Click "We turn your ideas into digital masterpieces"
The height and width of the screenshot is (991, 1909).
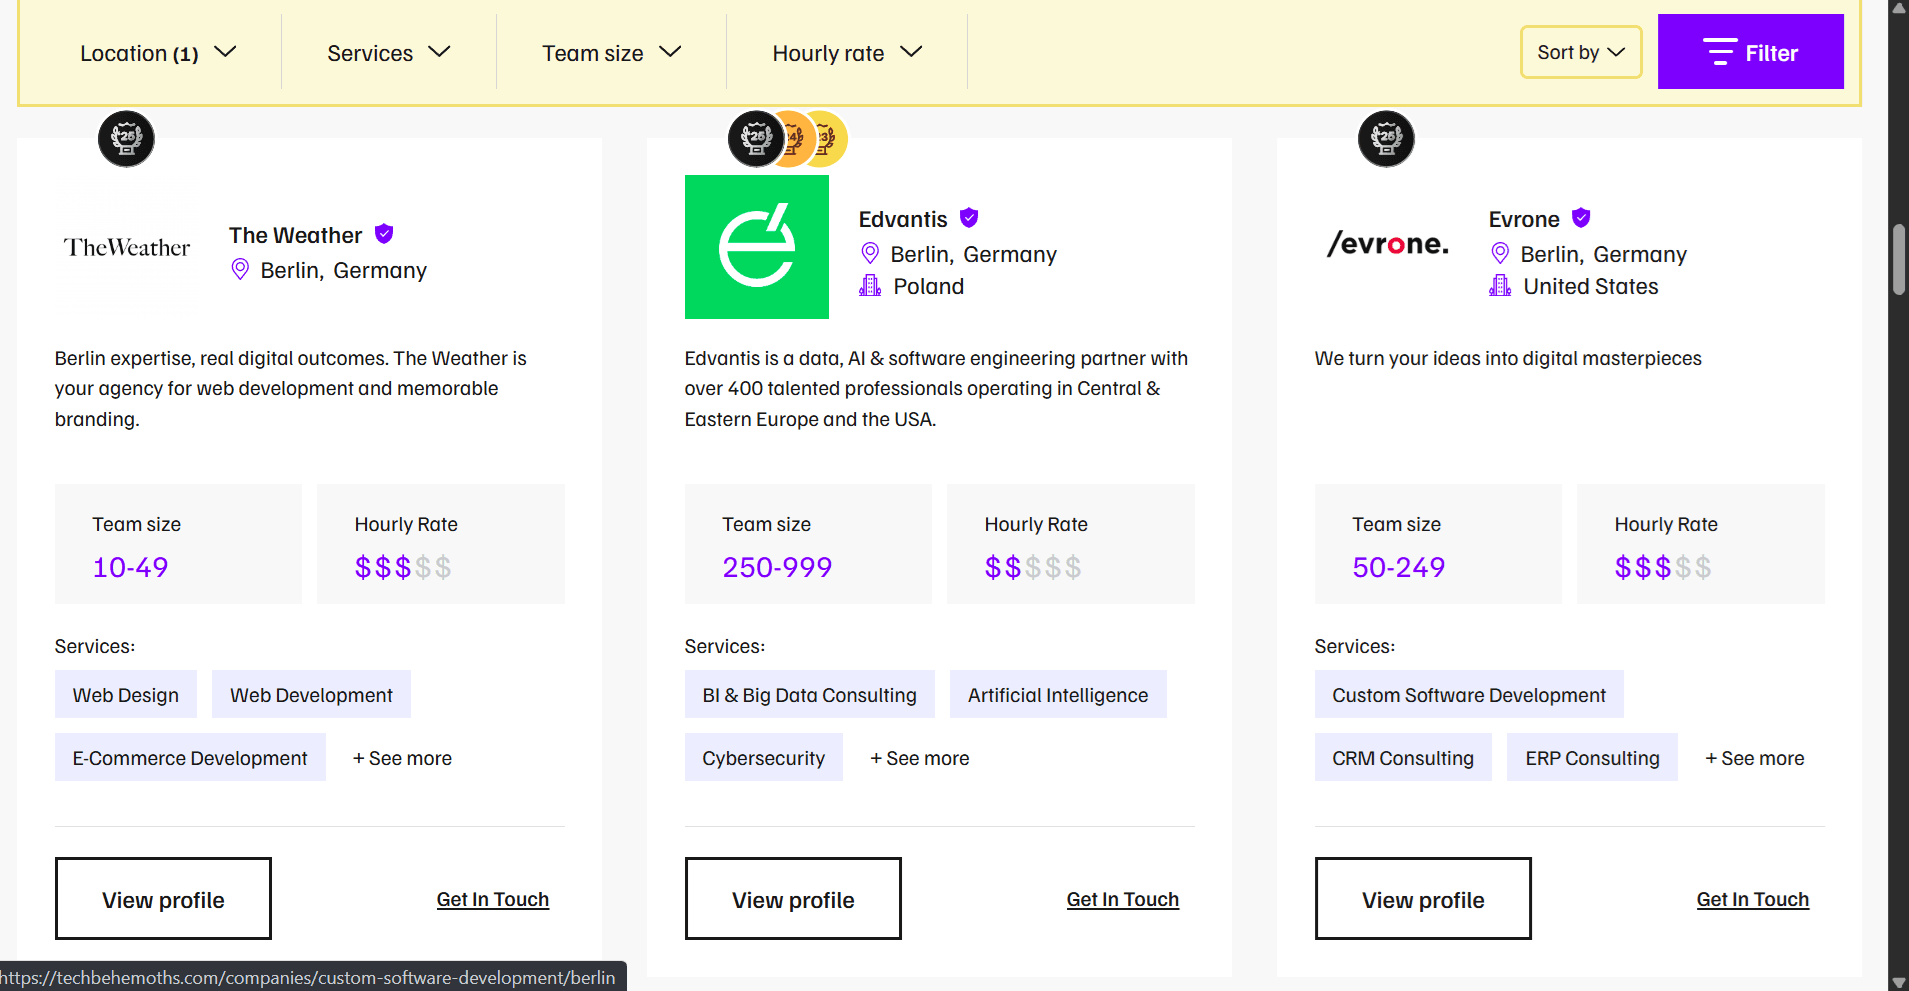[1508, 358]
